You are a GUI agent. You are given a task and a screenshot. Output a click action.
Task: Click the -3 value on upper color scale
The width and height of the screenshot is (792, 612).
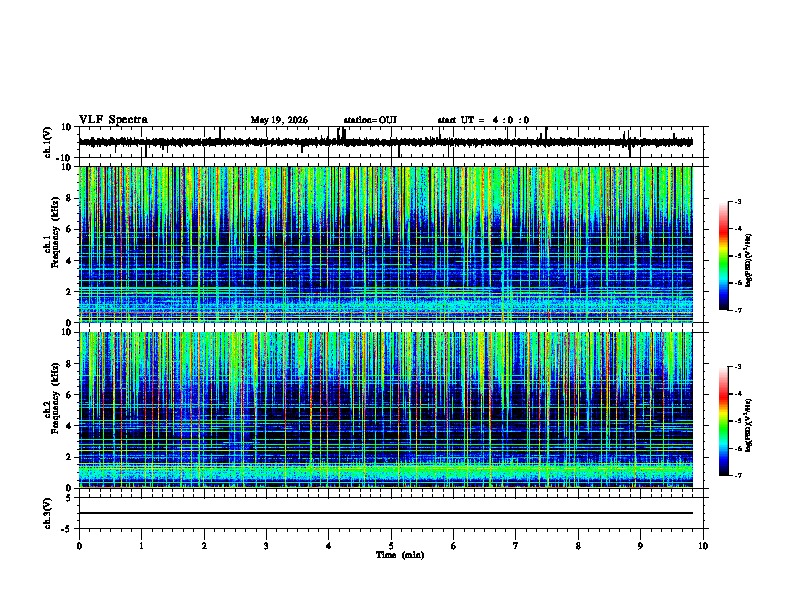737,201
